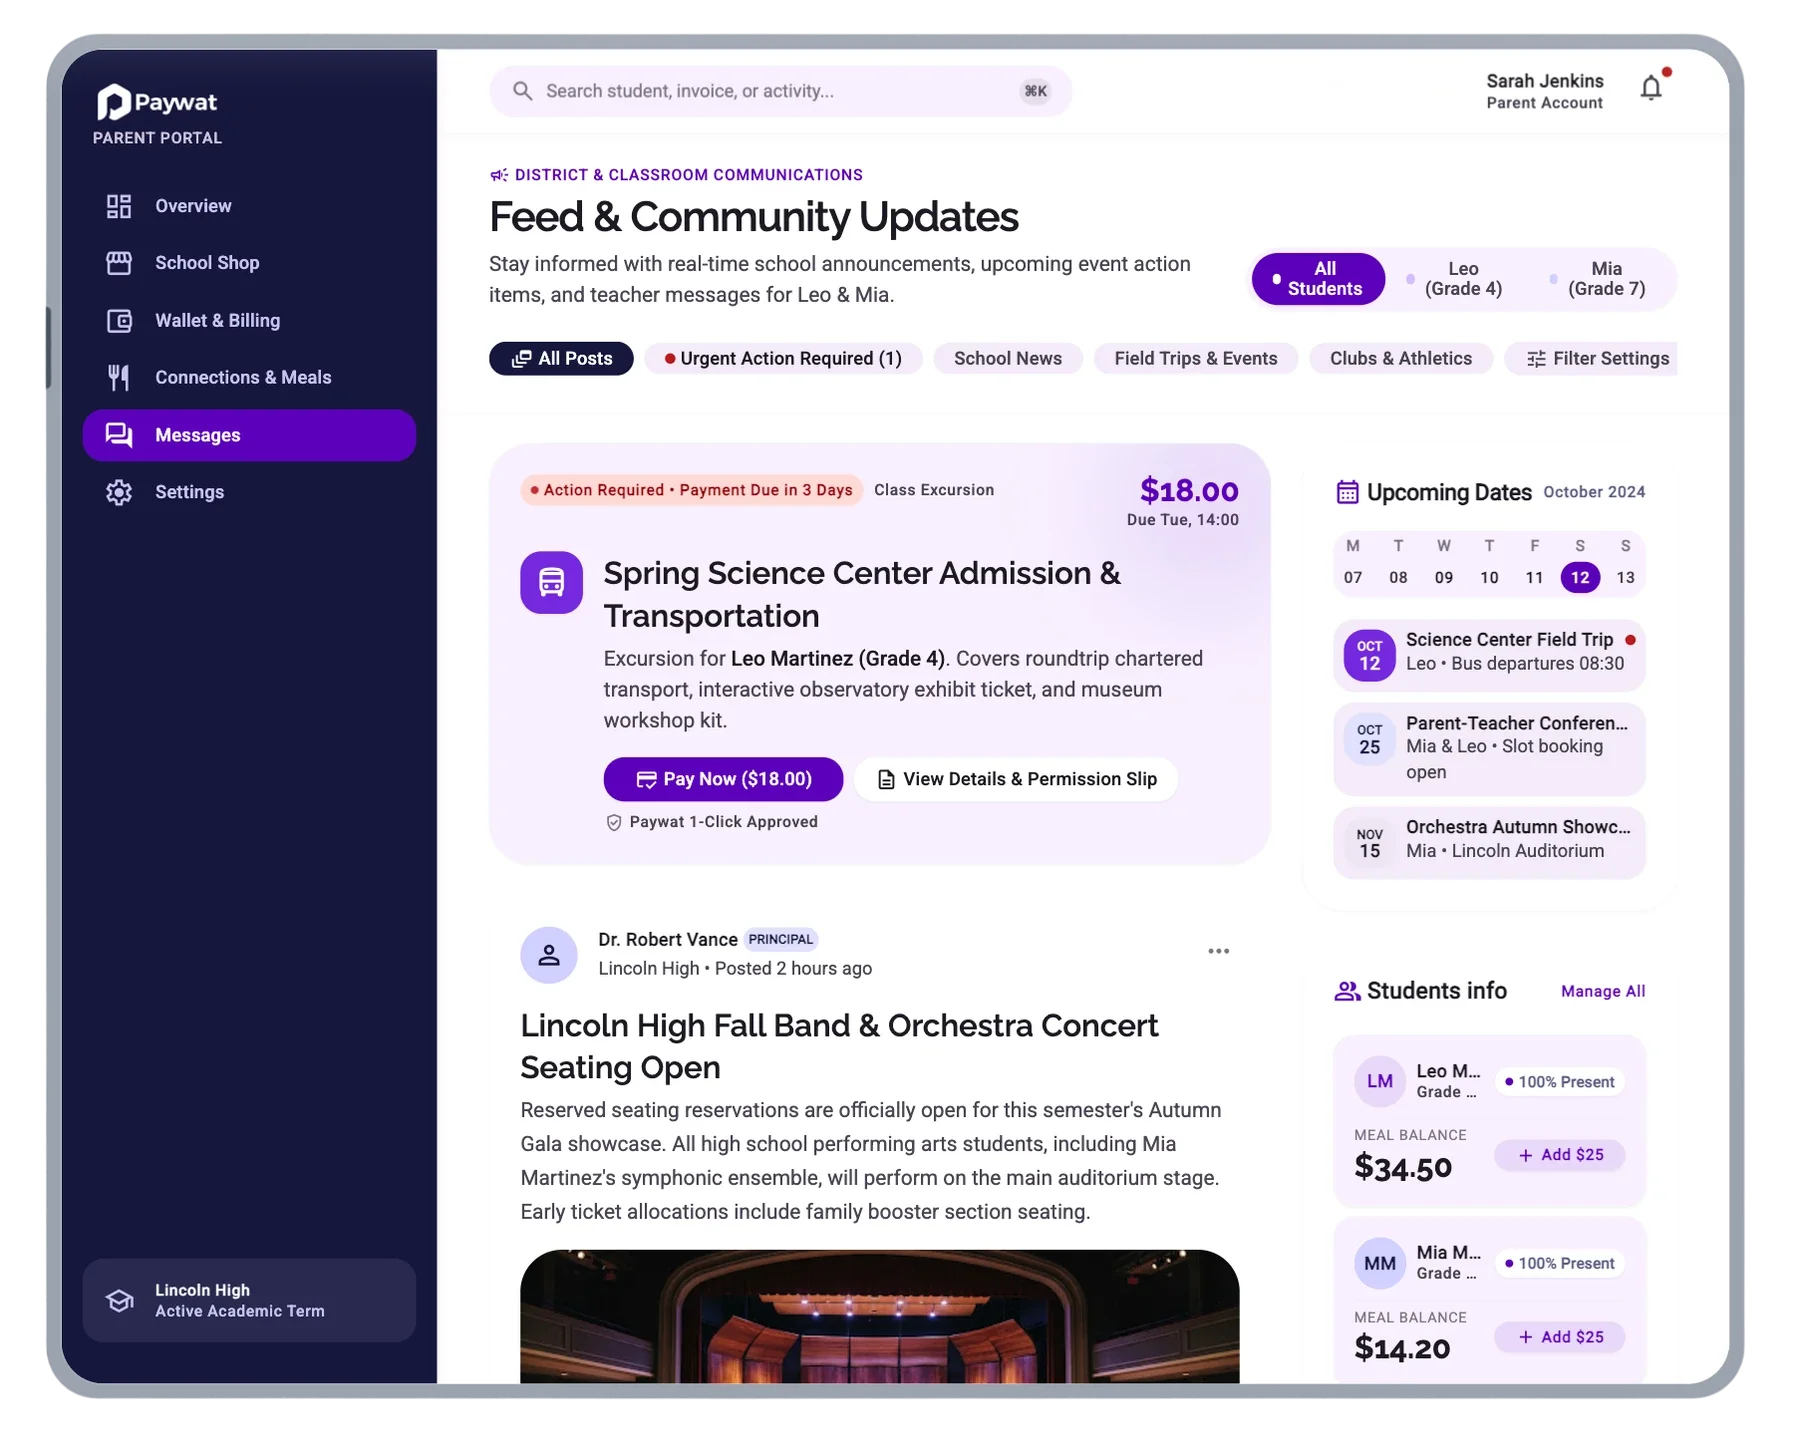1800x1429 pixels.
Task: Open Wallet & Billing section
Action: coord(249,321)
